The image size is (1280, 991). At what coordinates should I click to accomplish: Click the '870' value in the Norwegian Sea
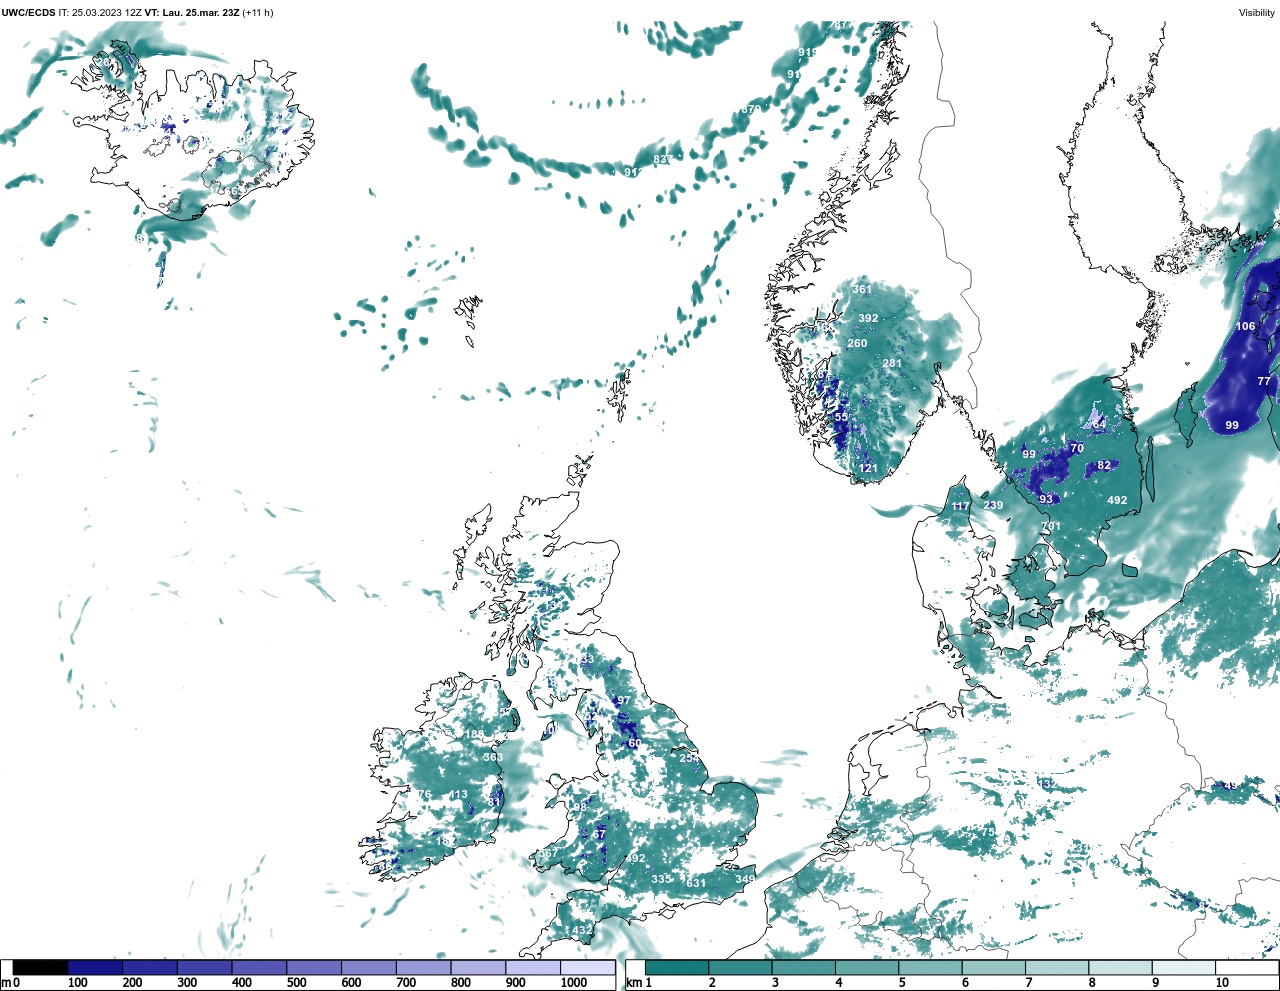[751, 109]
